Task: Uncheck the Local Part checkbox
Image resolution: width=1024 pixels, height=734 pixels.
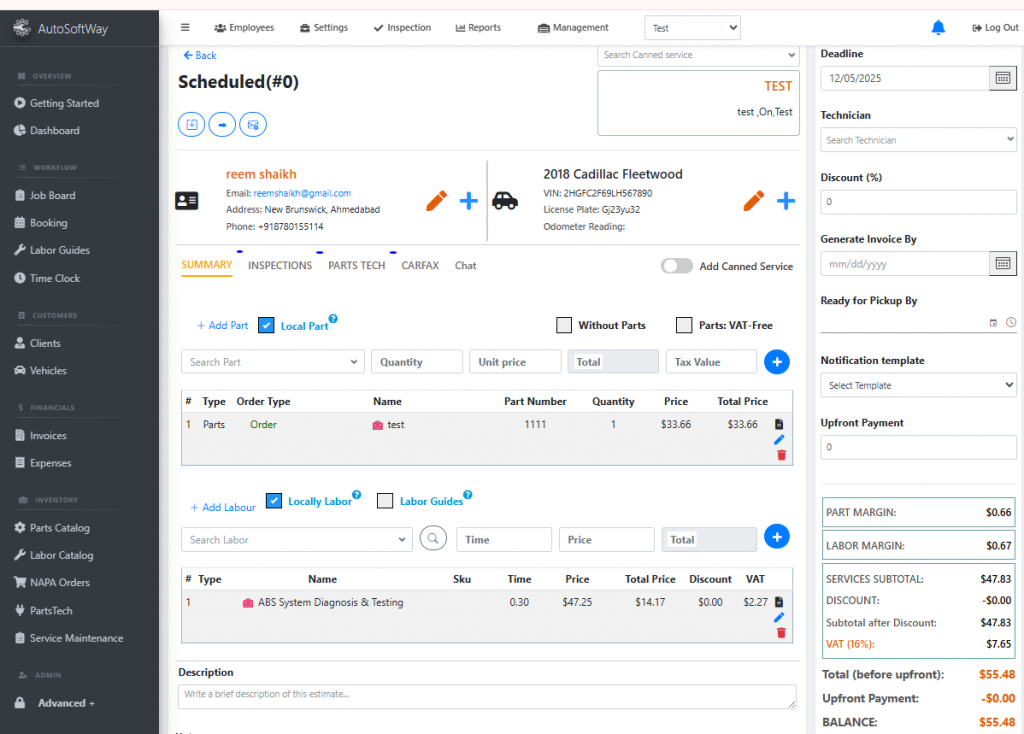Action: click(x=266, y=325)
